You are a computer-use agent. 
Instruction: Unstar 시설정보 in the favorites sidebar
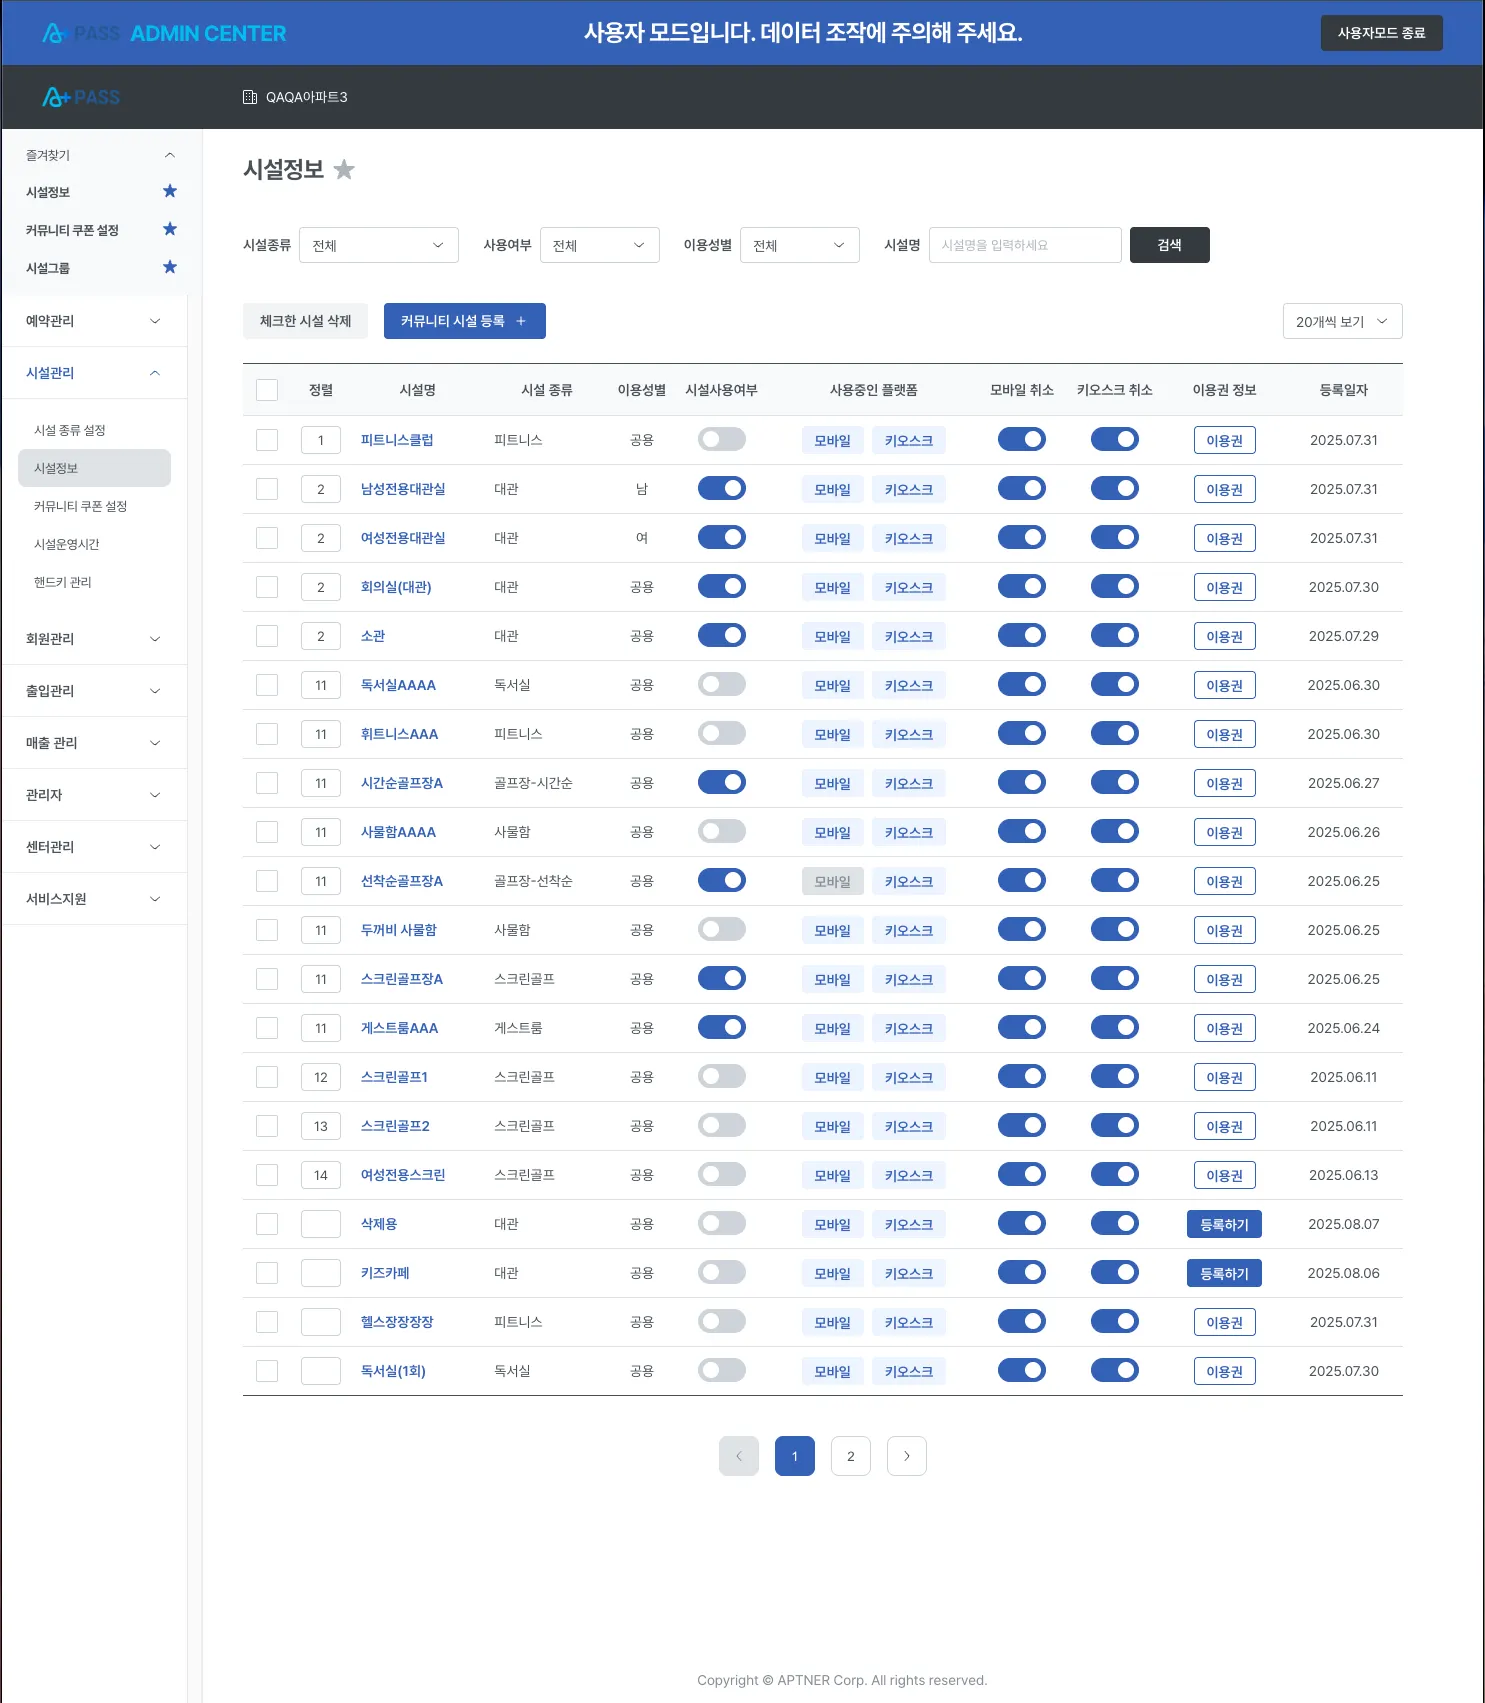pyautogui.click(x=170, y=191)
